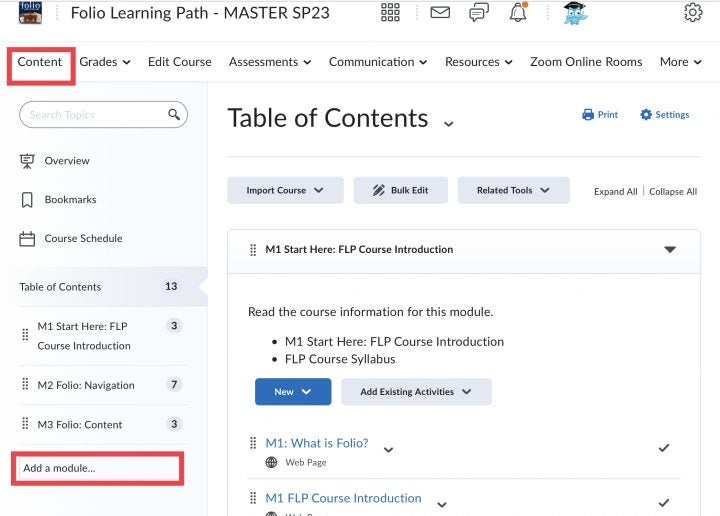The image size is (720, 516).
Task: Open the notifications bell icon
Action: (518, 12)
